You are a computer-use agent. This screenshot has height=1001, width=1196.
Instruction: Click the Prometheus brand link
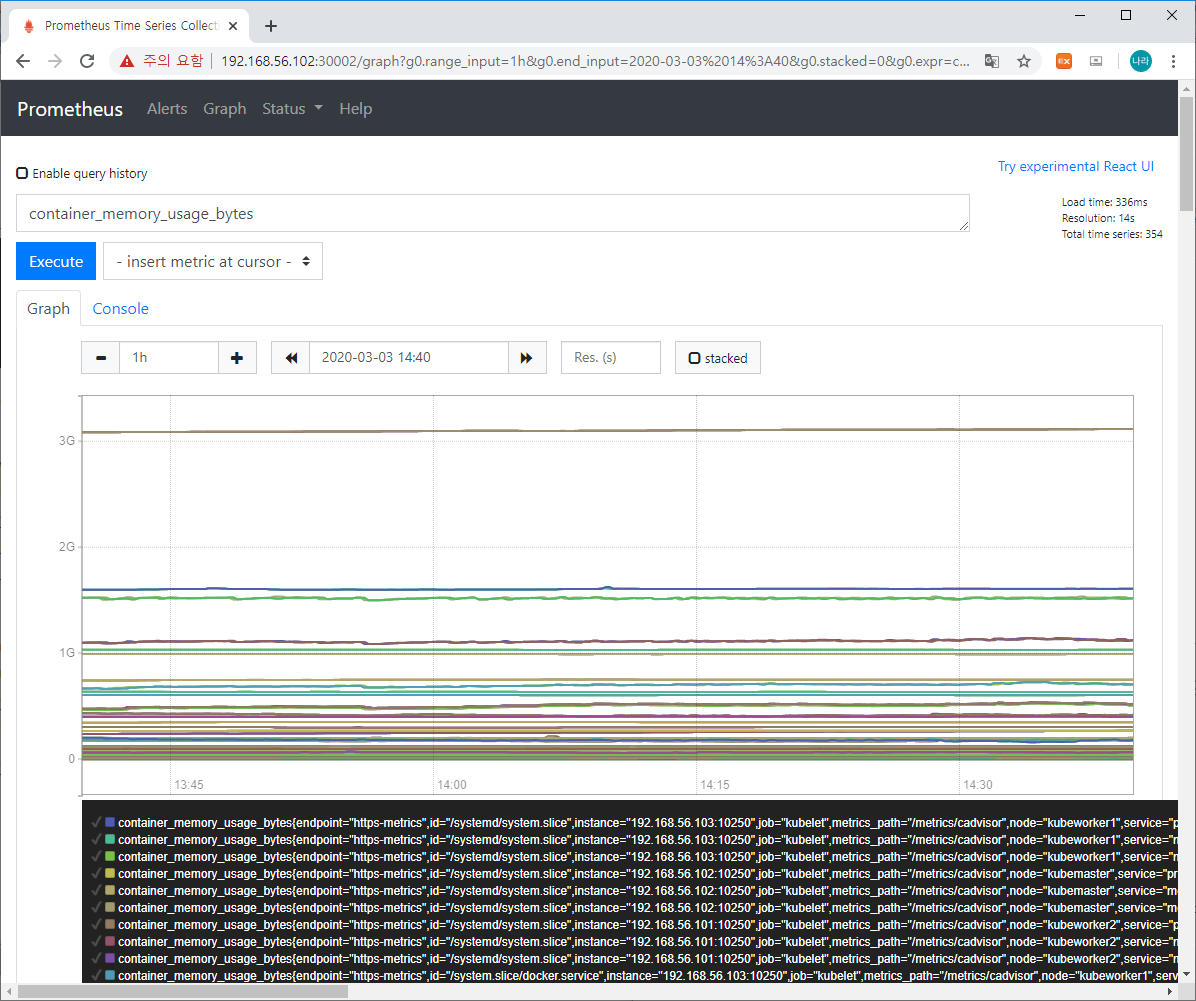click(x=70, y=109)
